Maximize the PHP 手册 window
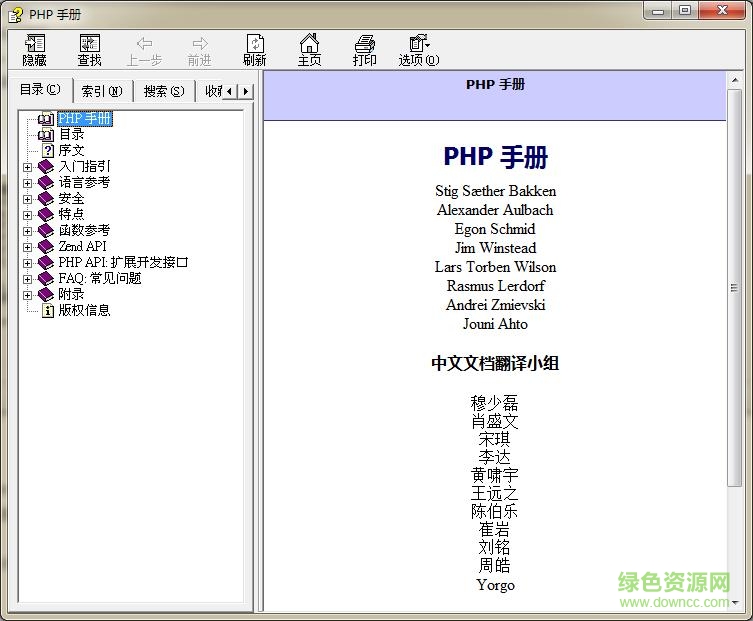This screenshot has width=753, height=621. (685, 11)
